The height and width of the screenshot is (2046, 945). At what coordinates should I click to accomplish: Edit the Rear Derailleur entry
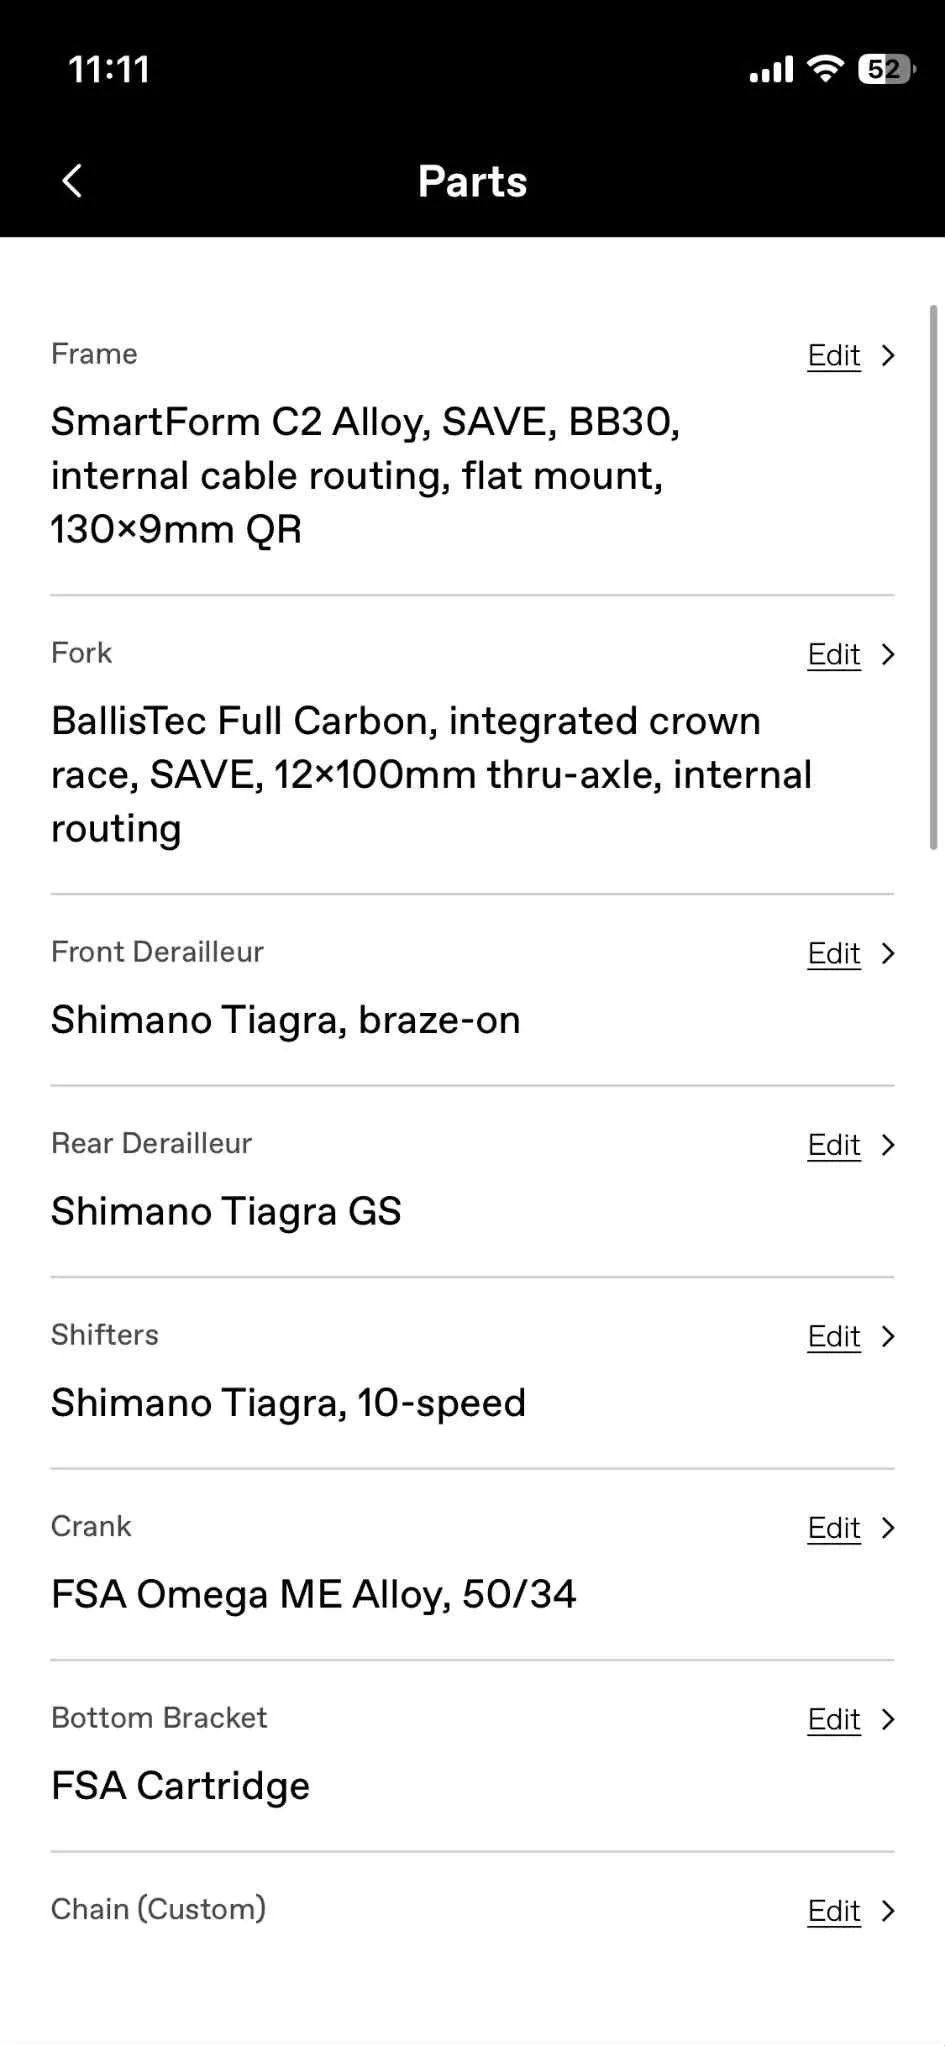point(834,1144)
